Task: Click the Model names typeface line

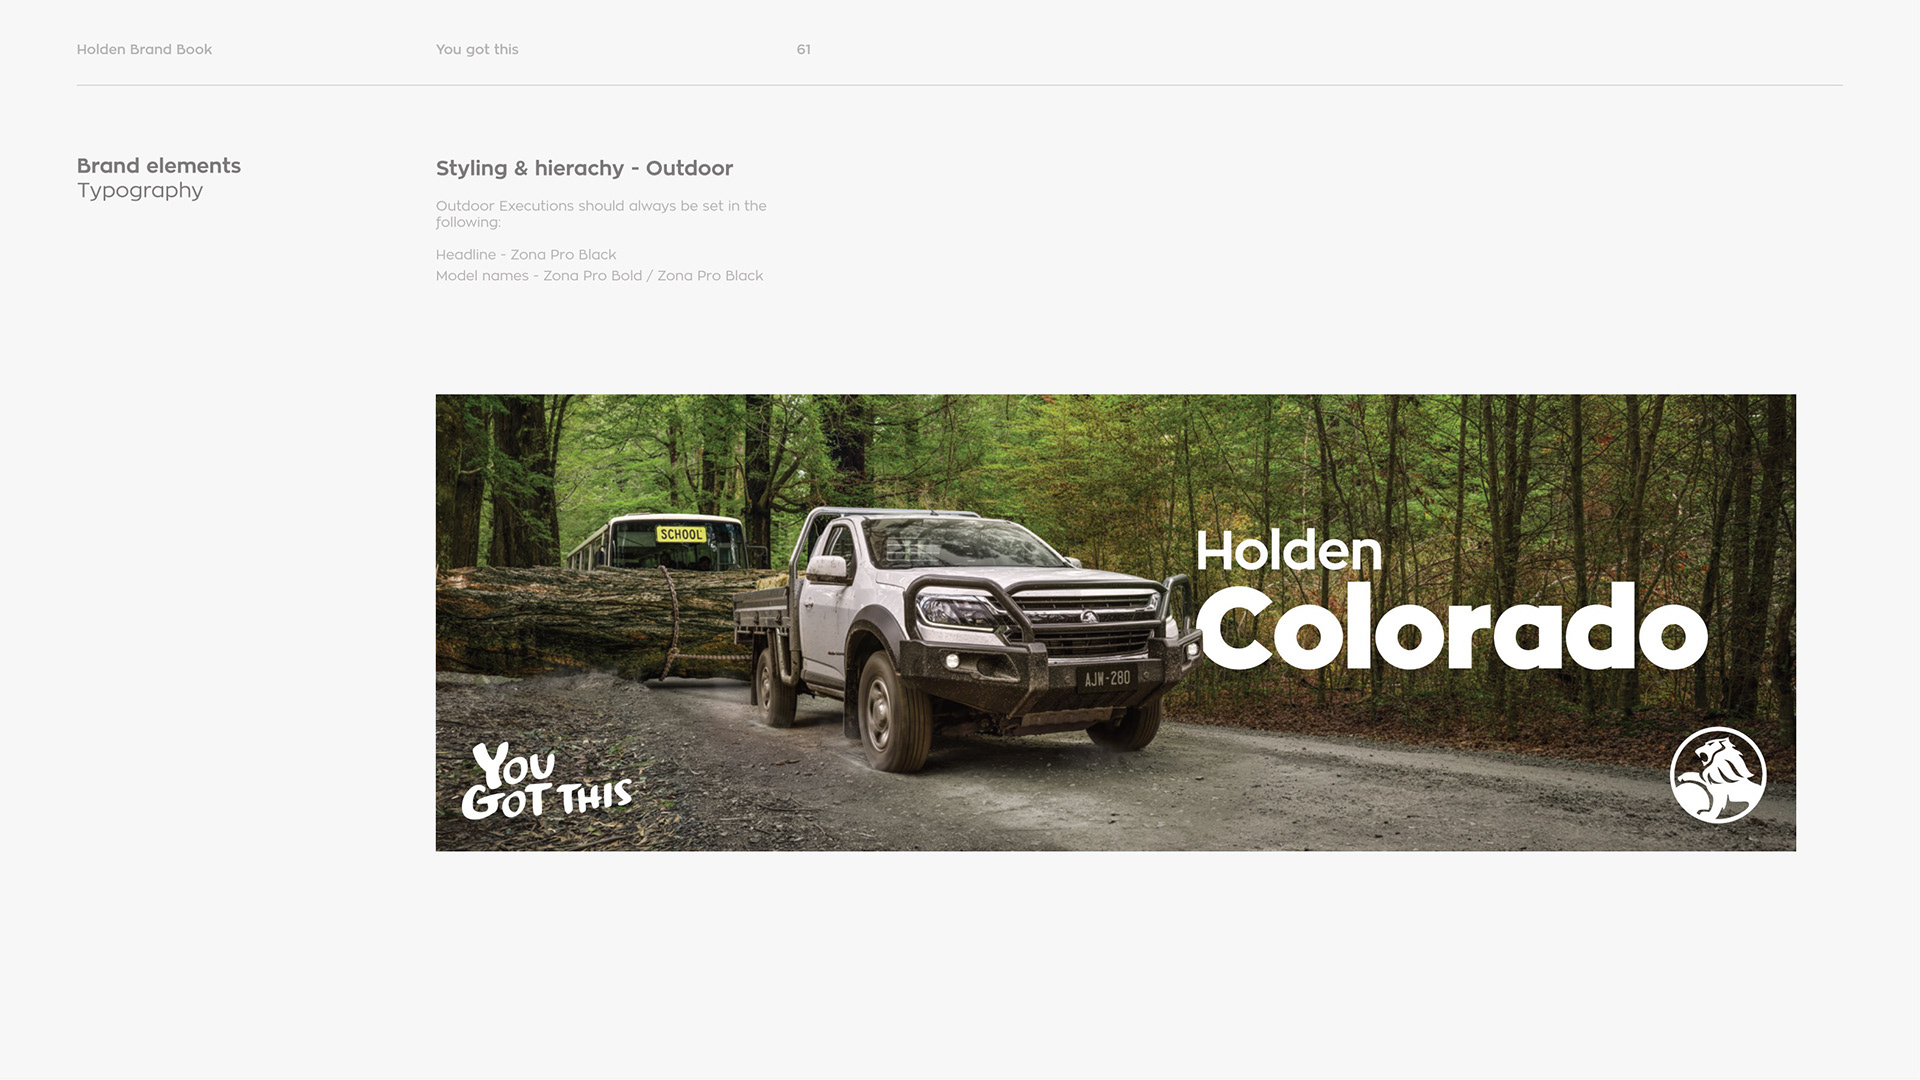Action: [x=599, y=276]
